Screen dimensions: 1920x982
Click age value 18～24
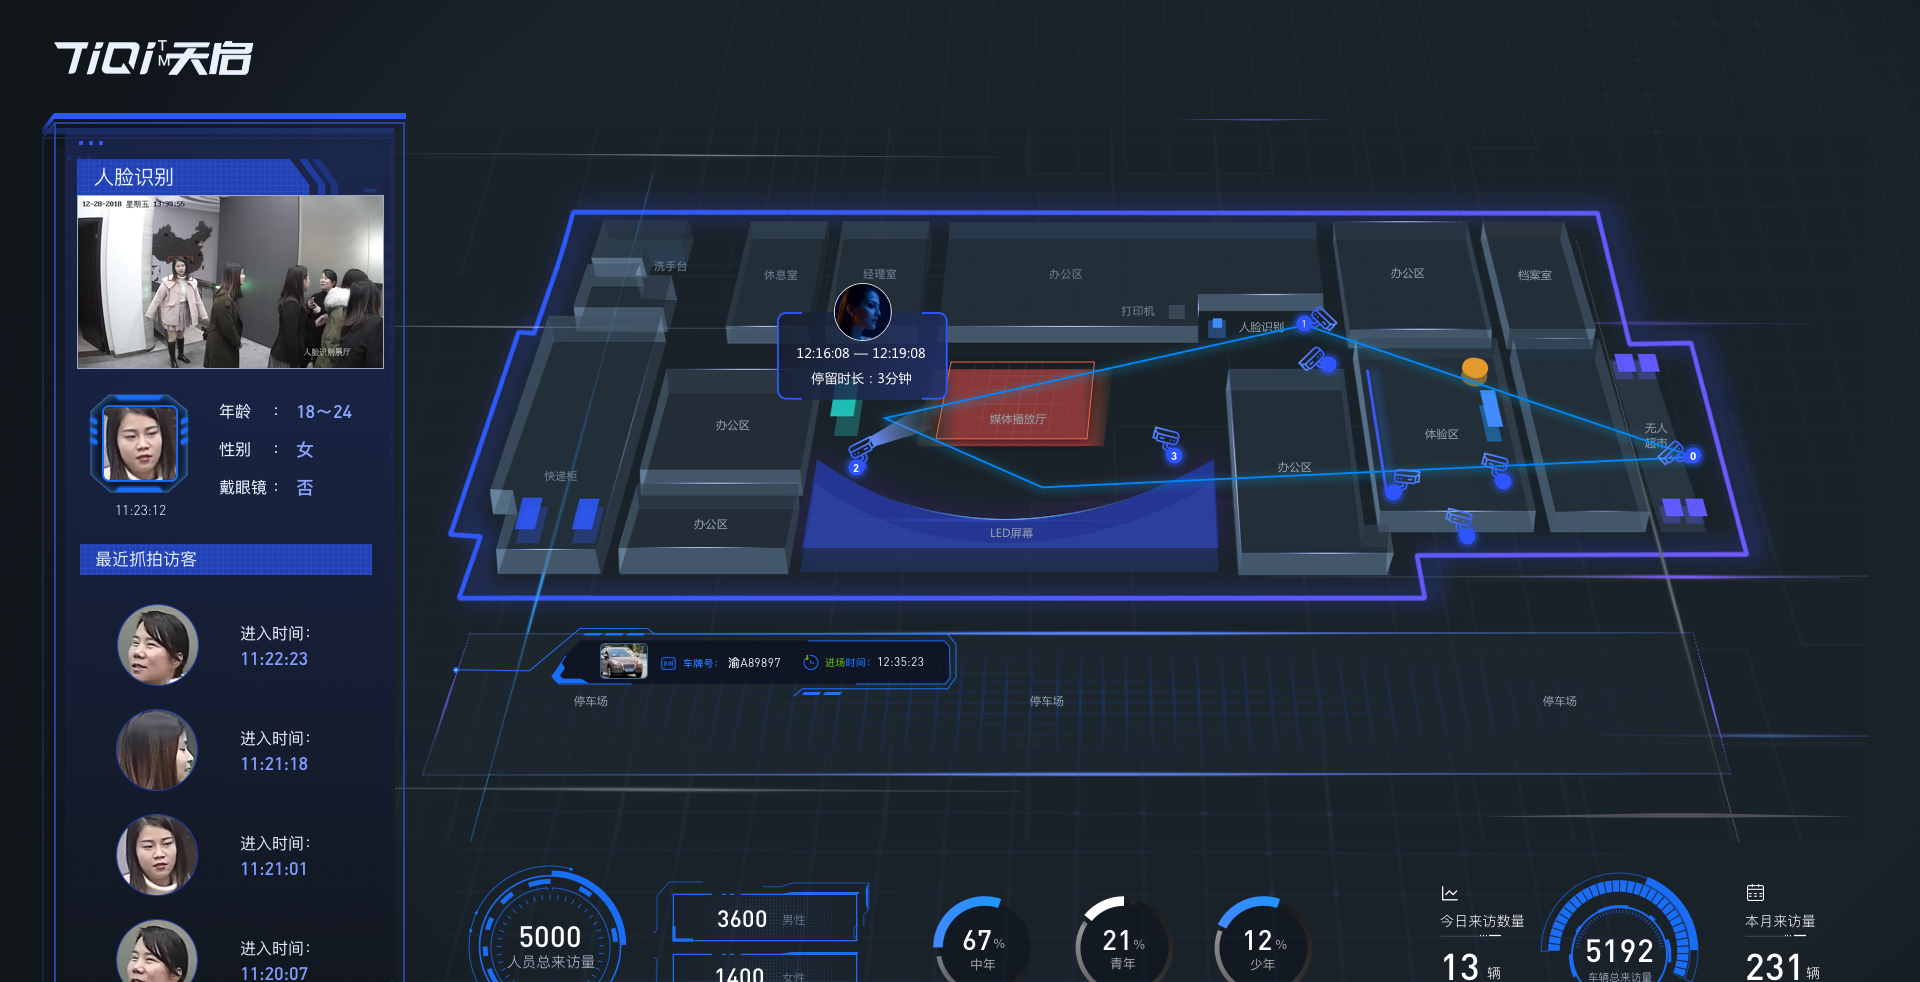click(x=324, y=412)
